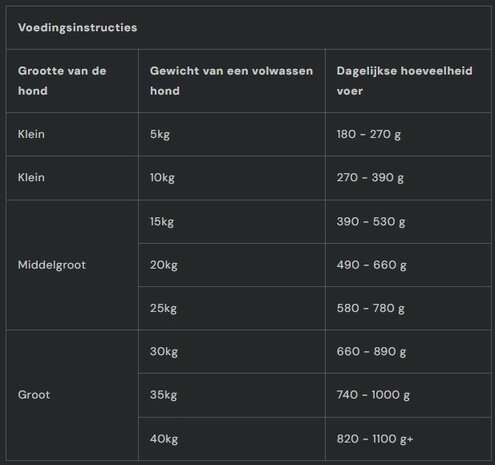495x465 pixels.
Task: Select the 270 - 390 g amount
Action: click(x=370, y=178)
